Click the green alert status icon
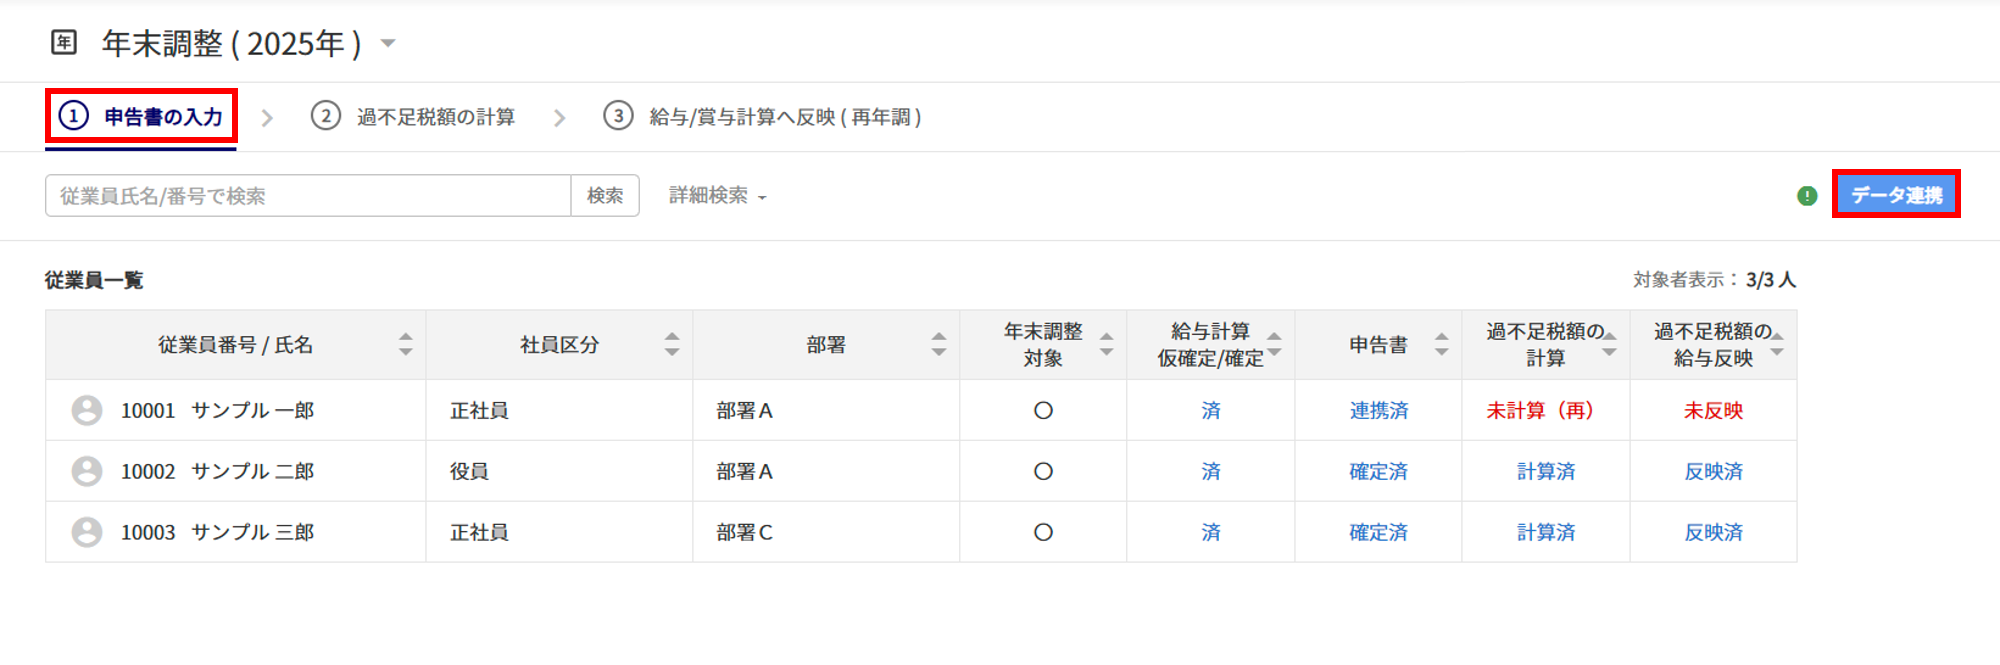This screenshot has width=2000, height=665. 1807,196
